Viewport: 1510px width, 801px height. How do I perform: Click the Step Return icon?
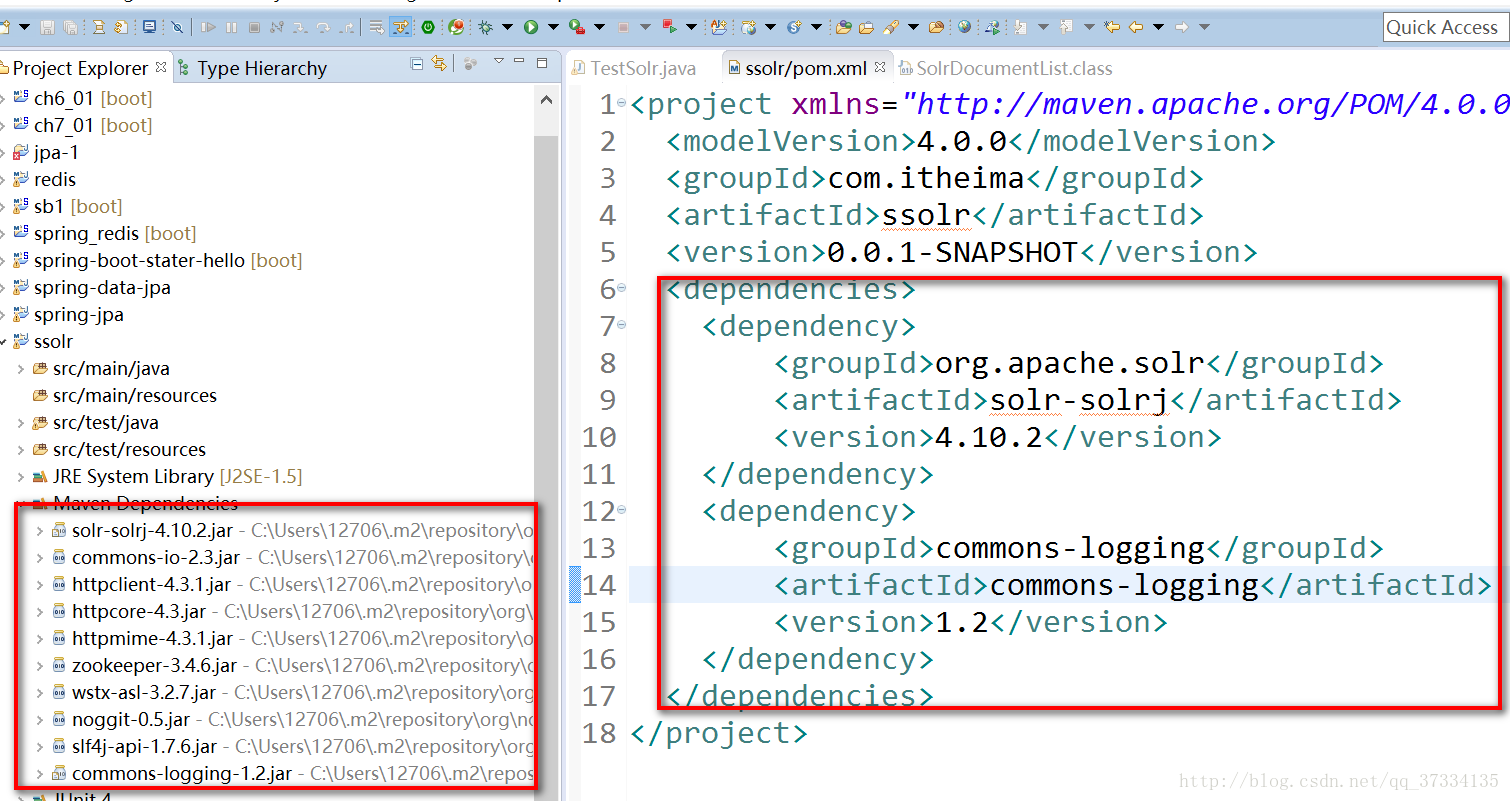(x=346, y=28)
